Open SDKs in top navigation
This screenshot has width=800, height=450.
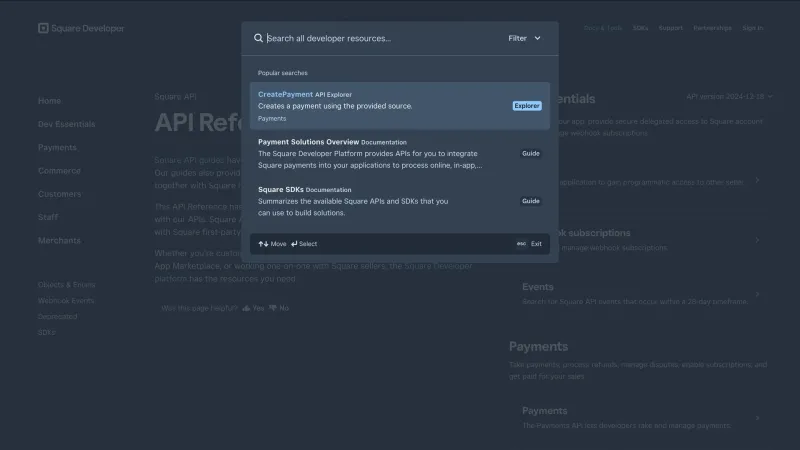[x=640, y=28]
